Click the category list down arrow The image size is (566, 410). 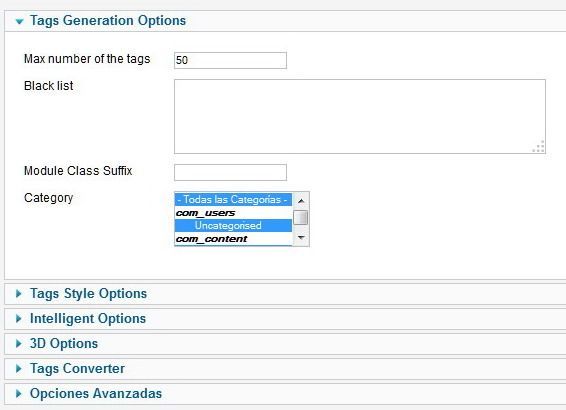[x=301, y=237]
